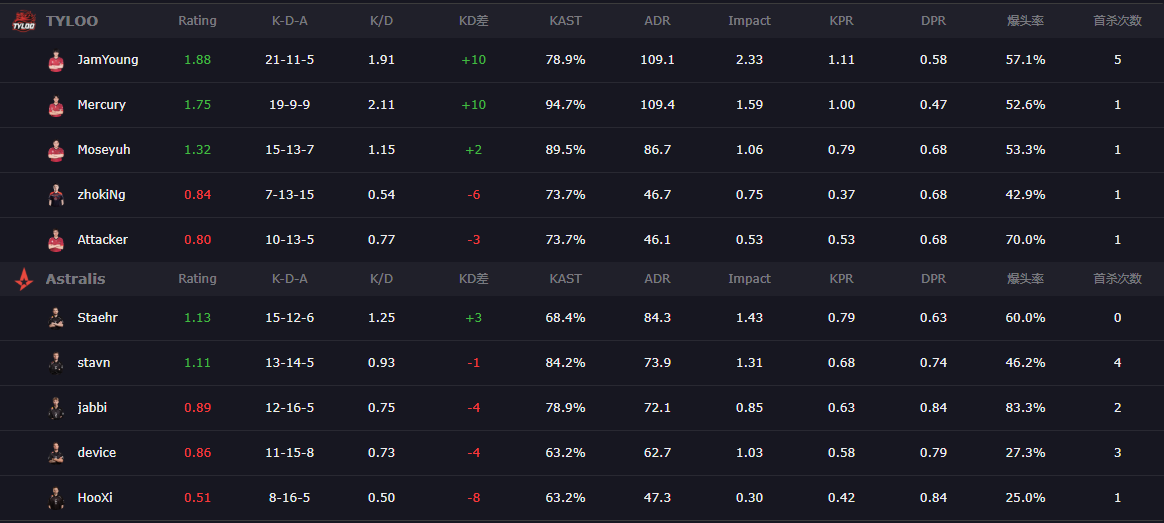The height and width of the screenshot is (523, 1164).
Task: Click Staehr's player avatar
Action: tap(56, 318)
